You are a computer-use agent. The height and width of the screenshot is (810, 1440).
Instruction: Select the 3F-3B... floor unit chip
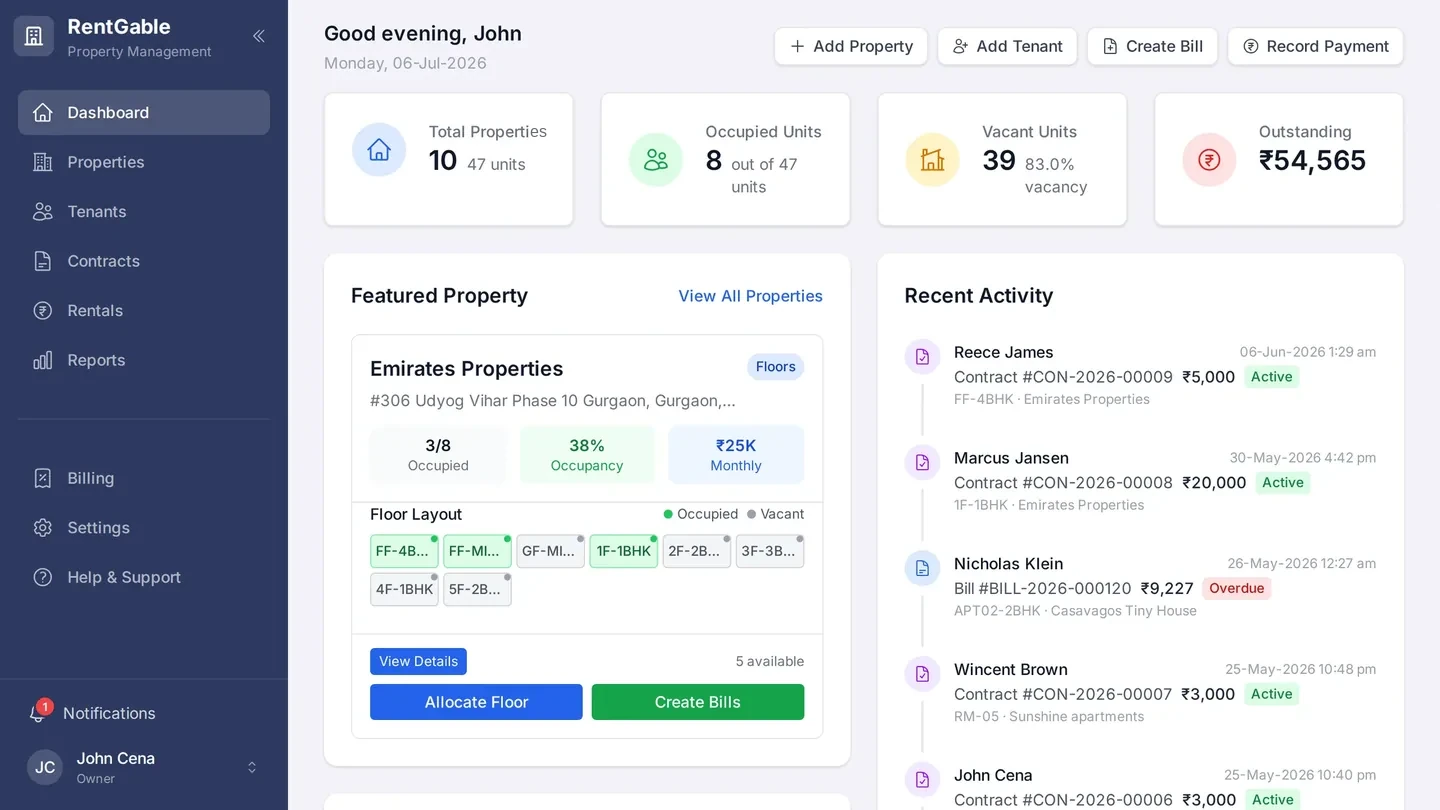(770, 551)
